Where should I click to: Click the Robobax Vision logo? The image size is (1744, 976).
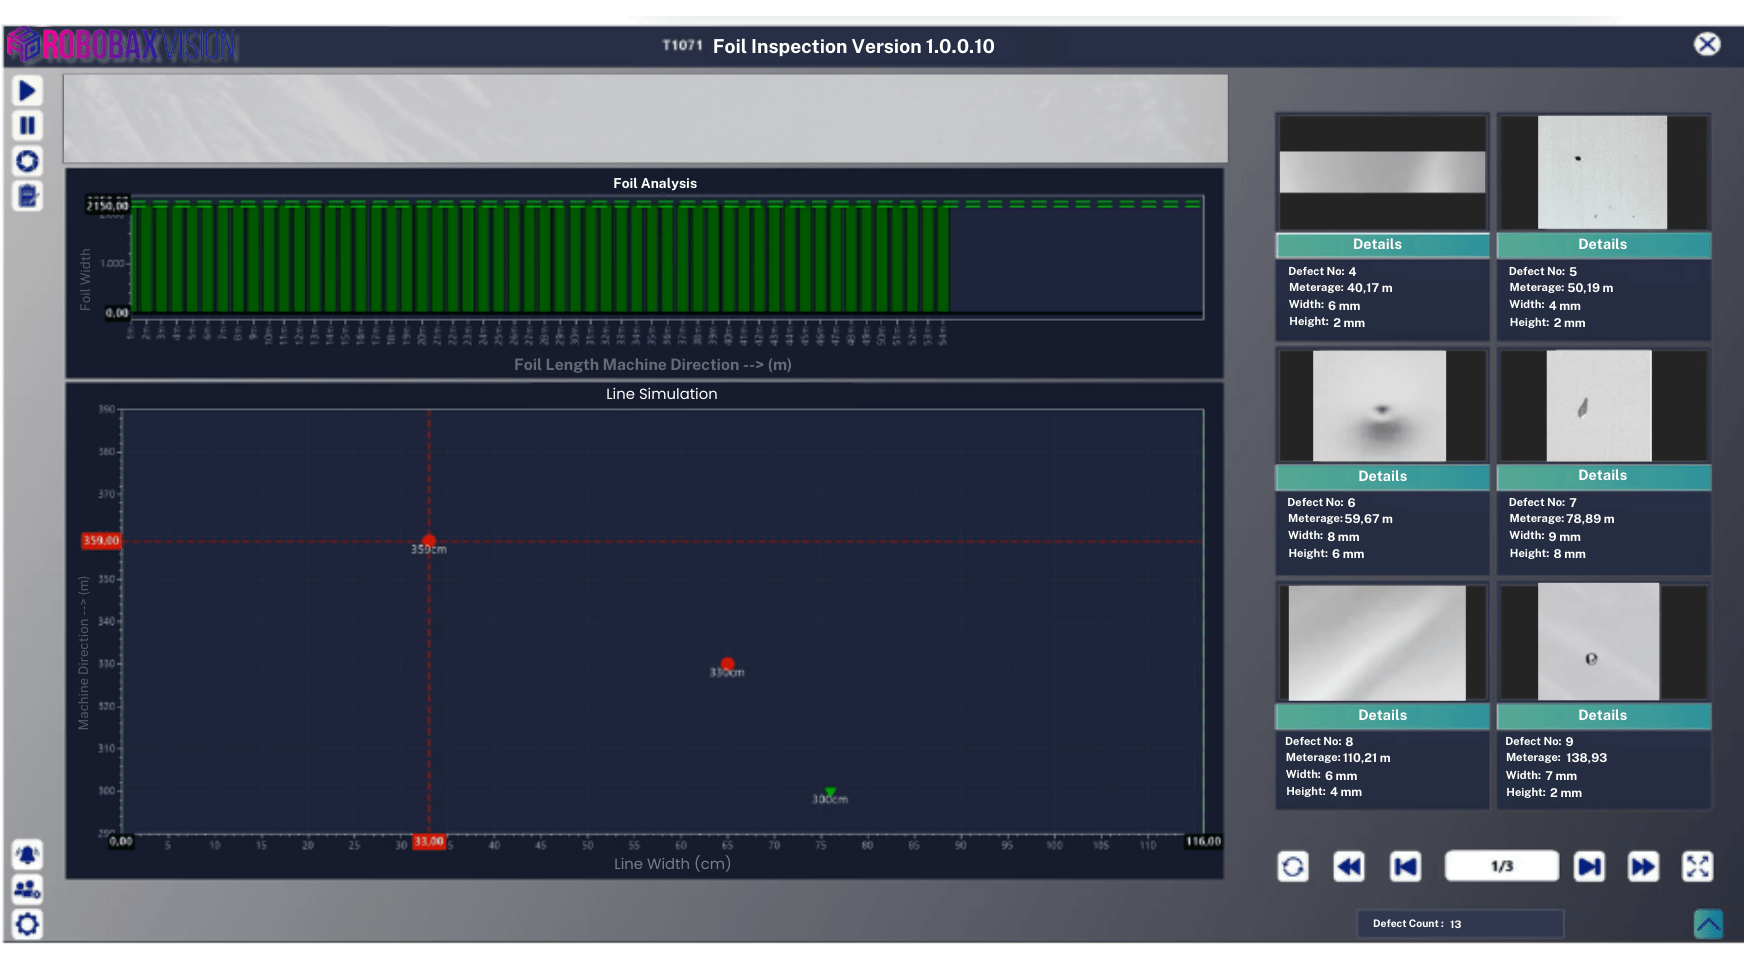point(123,45)
